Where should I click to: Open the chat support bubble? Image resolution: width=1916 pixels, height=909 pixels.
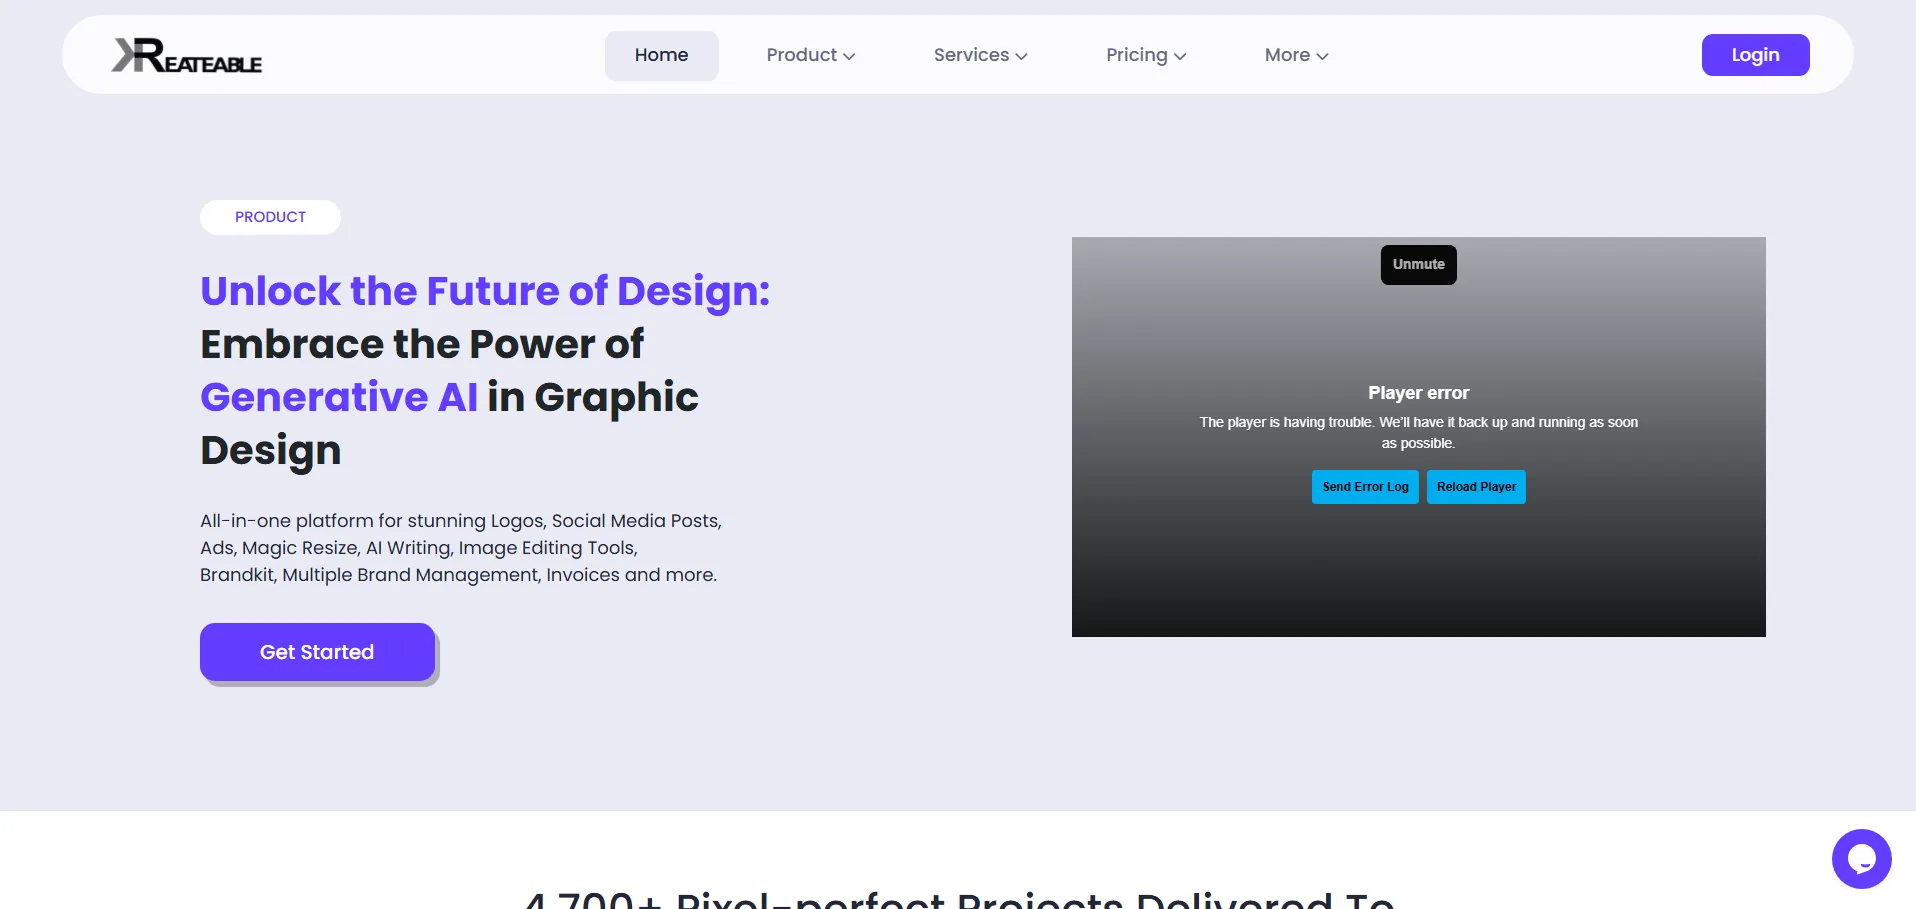[1860, 858]
